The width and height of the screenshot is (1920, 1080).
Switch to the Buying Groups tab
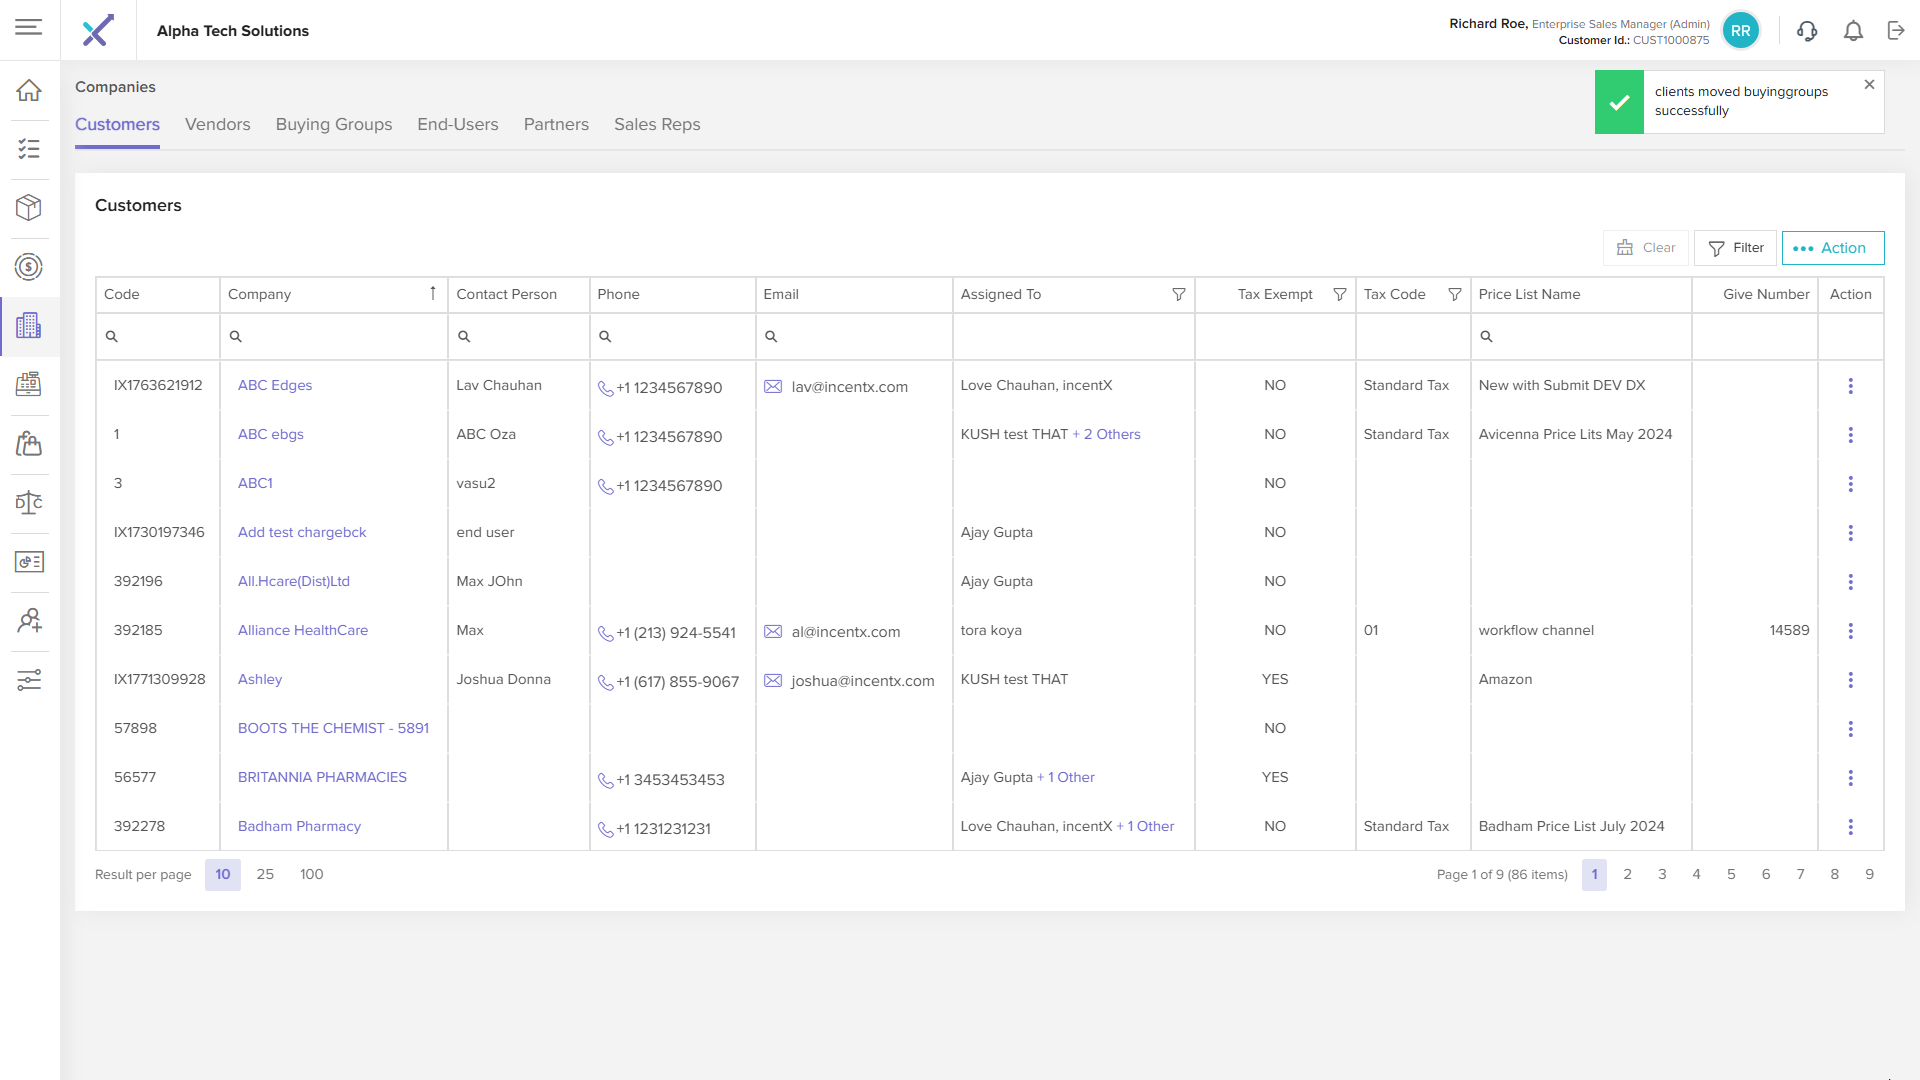pyautogui.click(x=333, y=124)
